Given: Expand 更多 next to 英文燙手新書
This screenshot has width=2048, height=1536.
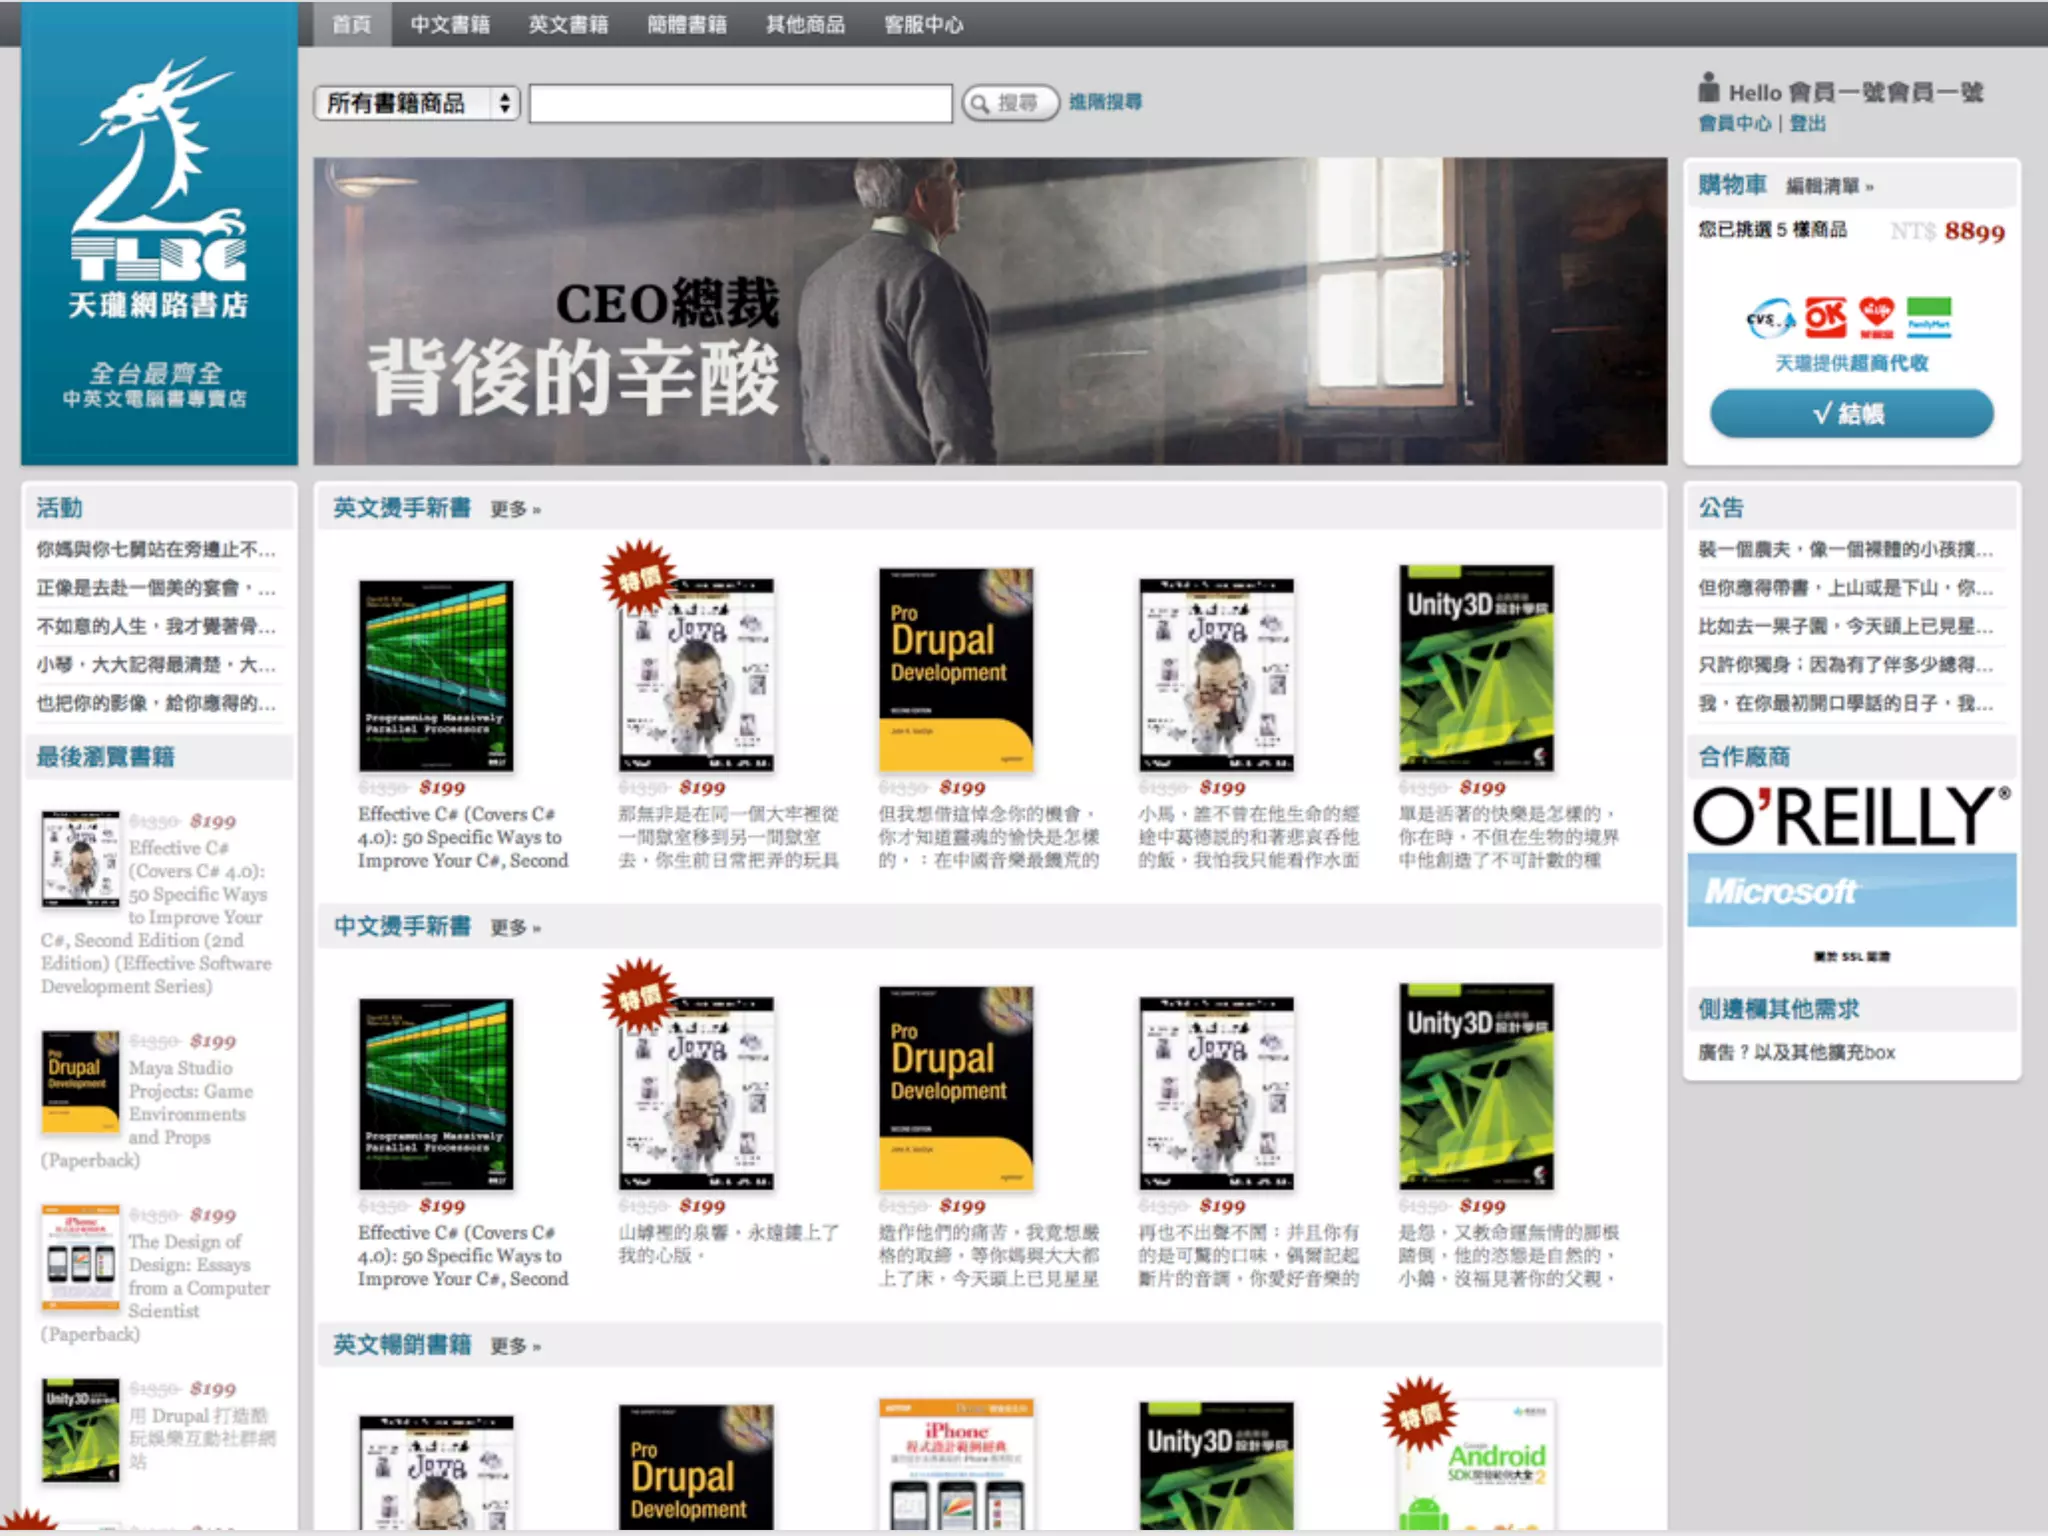Looking at the screenshot, I should point(514,510).
